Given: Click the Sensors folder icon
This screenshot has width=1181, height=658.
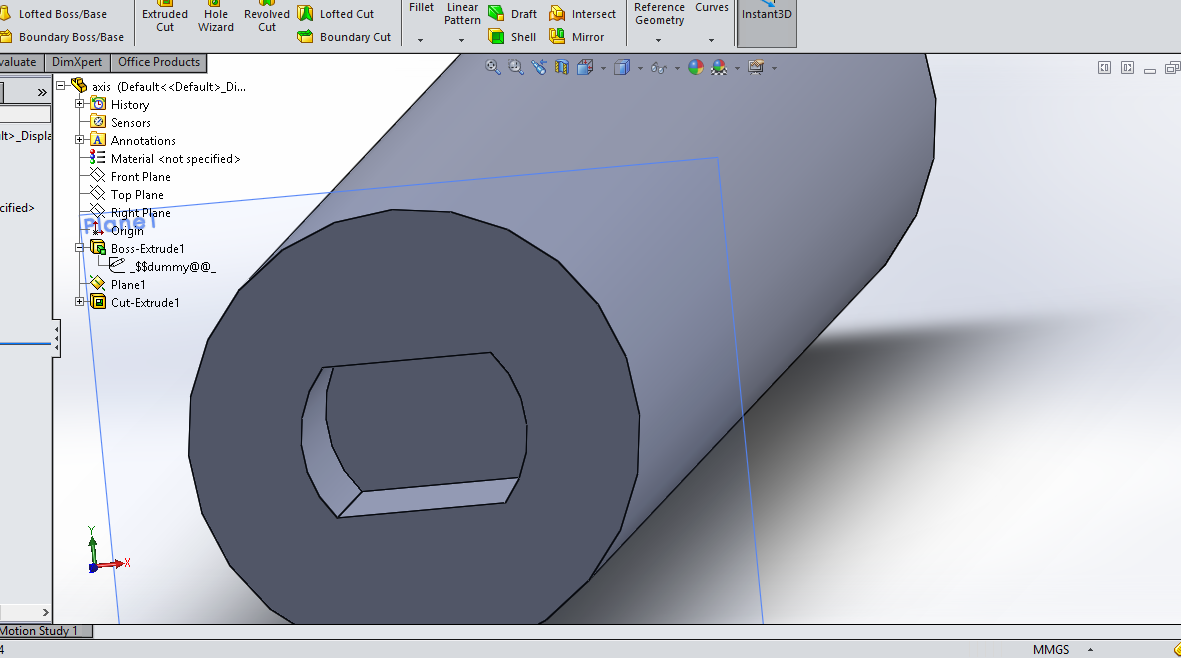Looking at the screenshot, I should point(98,122).
